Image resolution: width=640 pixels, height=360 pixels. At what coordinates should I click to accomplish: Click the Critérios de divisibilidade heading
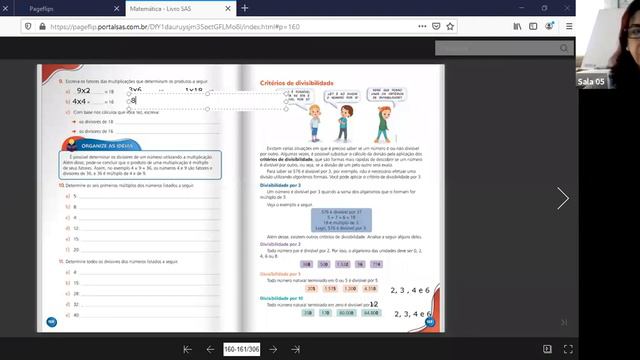pyautogui.click(x=297, y=83)
